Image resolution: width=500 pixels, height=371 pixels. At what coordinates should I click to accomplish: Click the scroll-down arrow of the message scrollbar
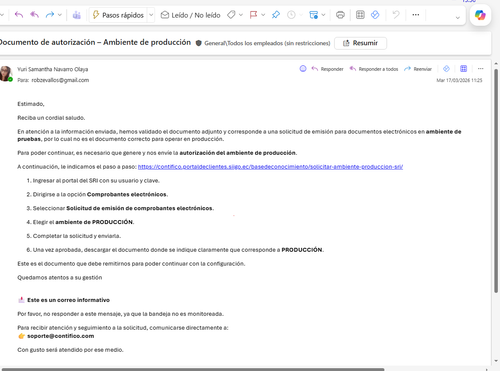click(x=496, y=361)
